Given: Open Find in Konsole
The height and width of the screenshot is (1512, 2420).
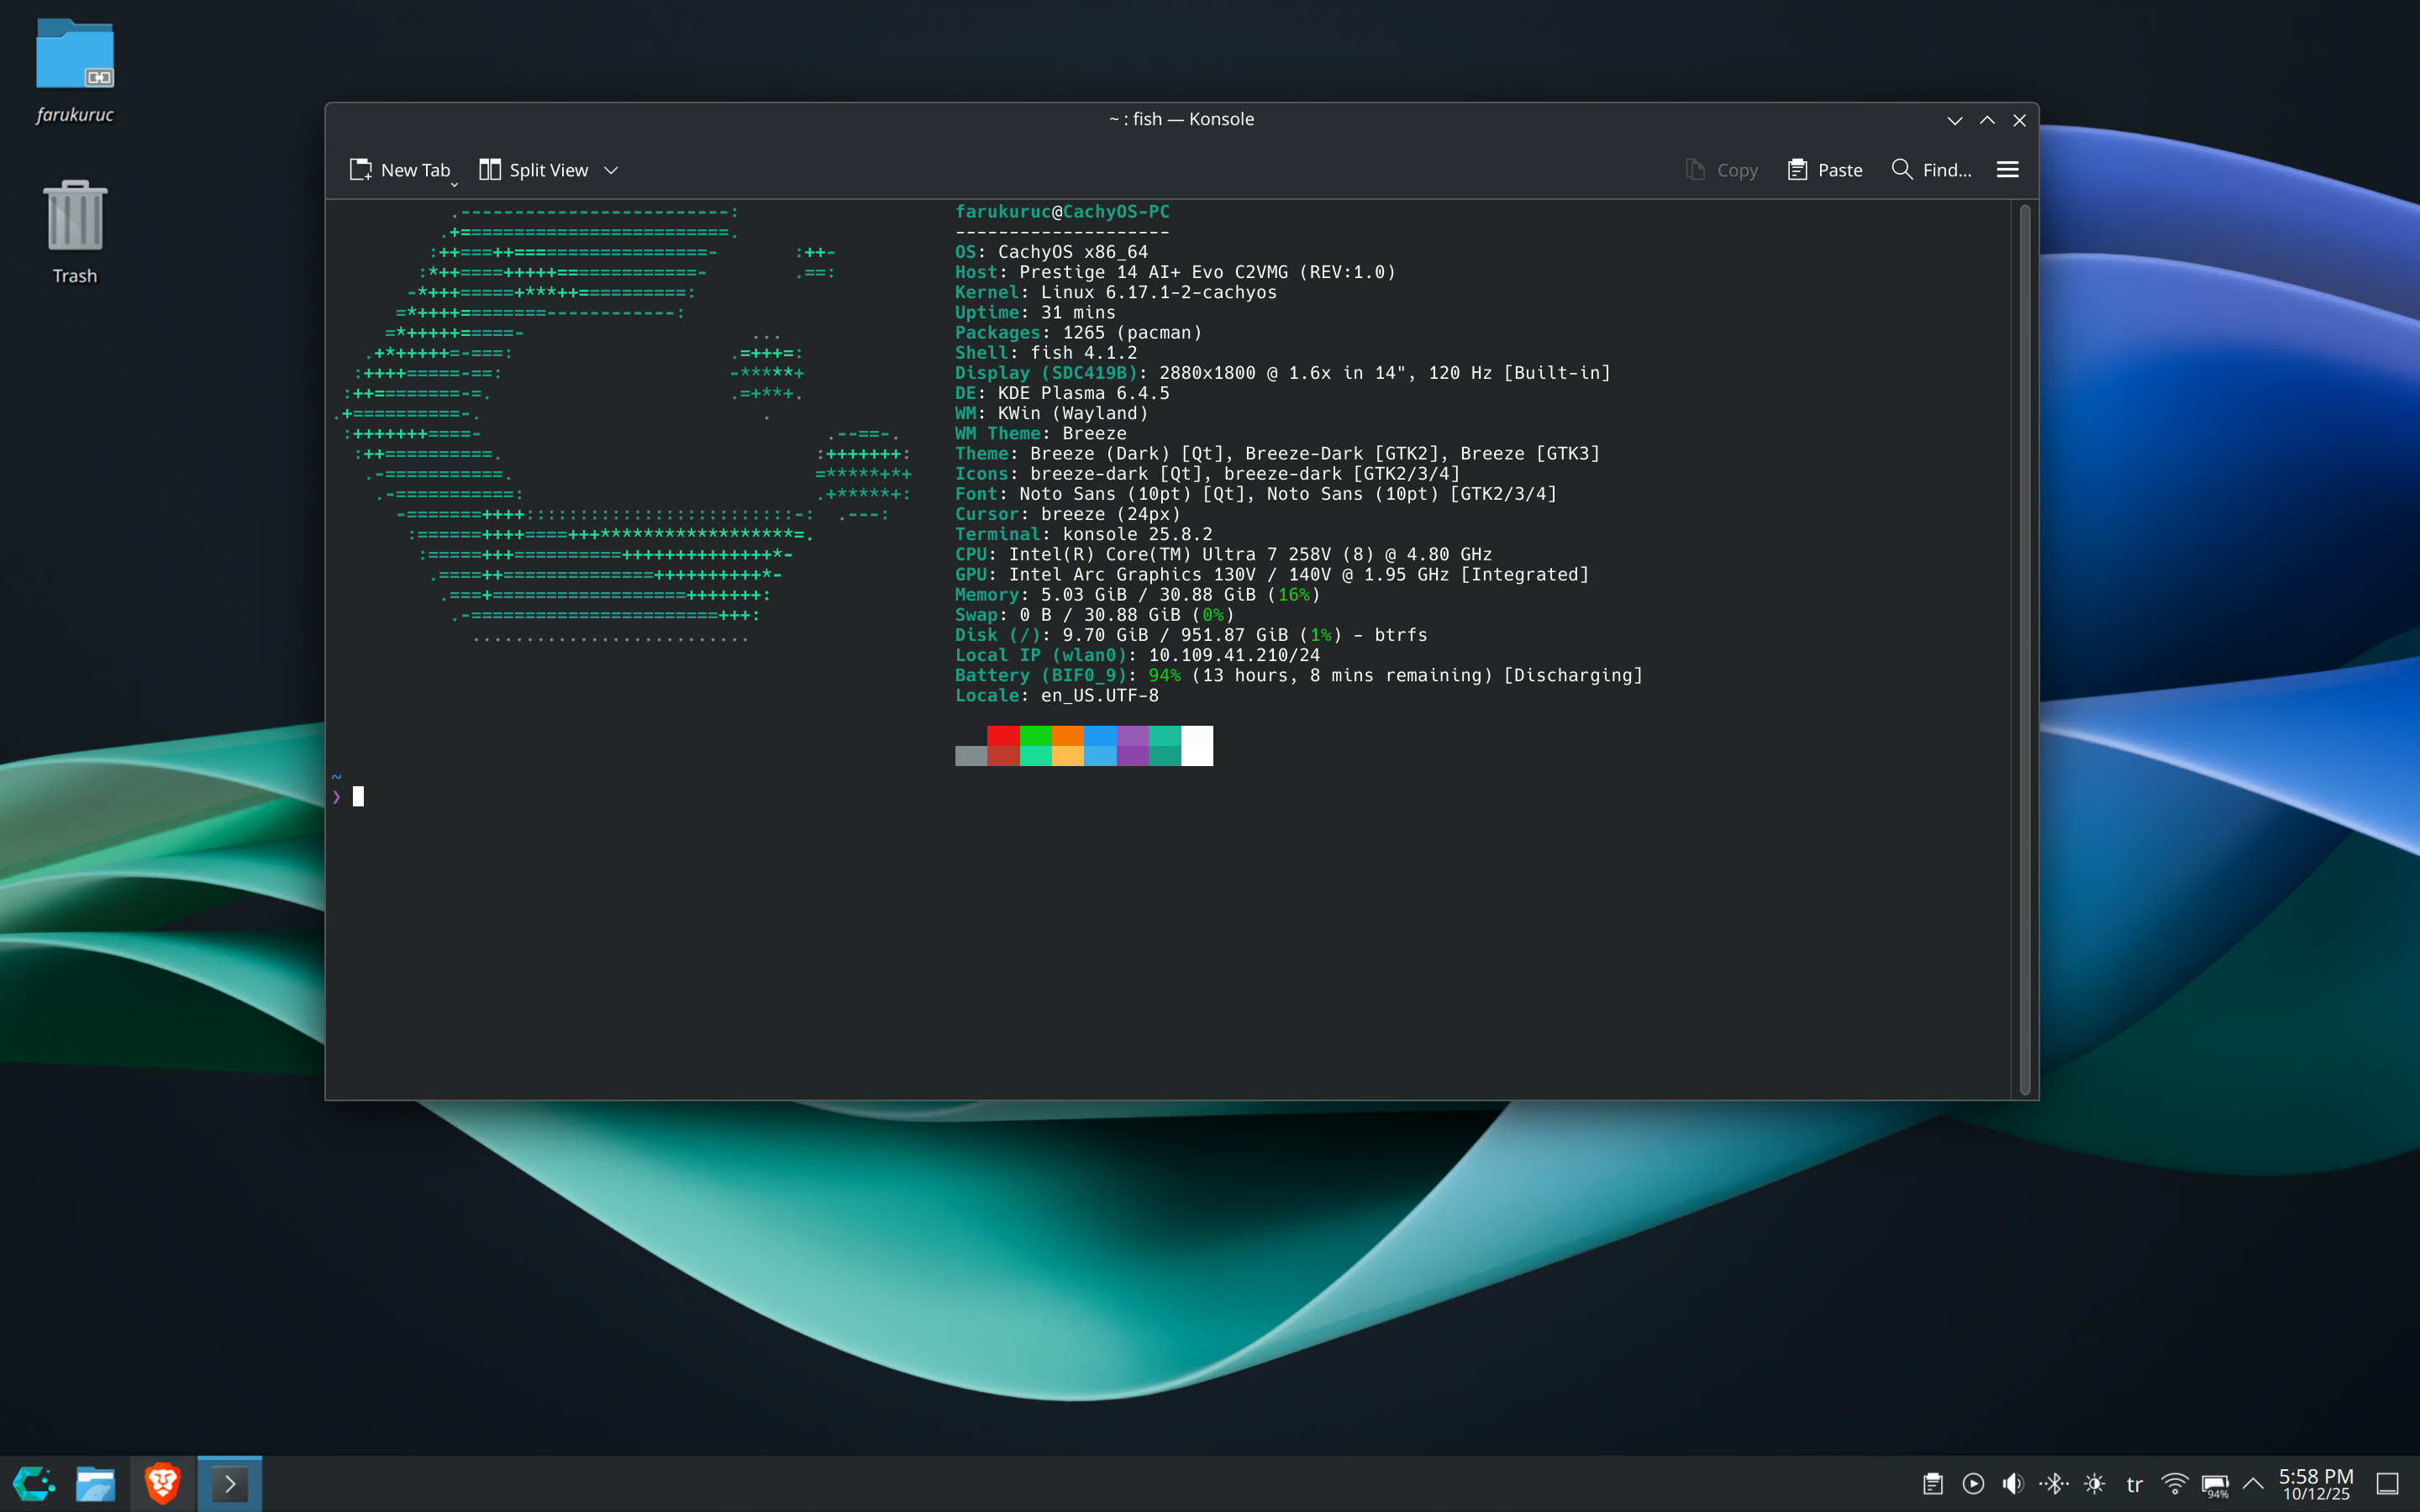Looking at the screenshot, I should pyautogui.click(x=1931, y=170).
